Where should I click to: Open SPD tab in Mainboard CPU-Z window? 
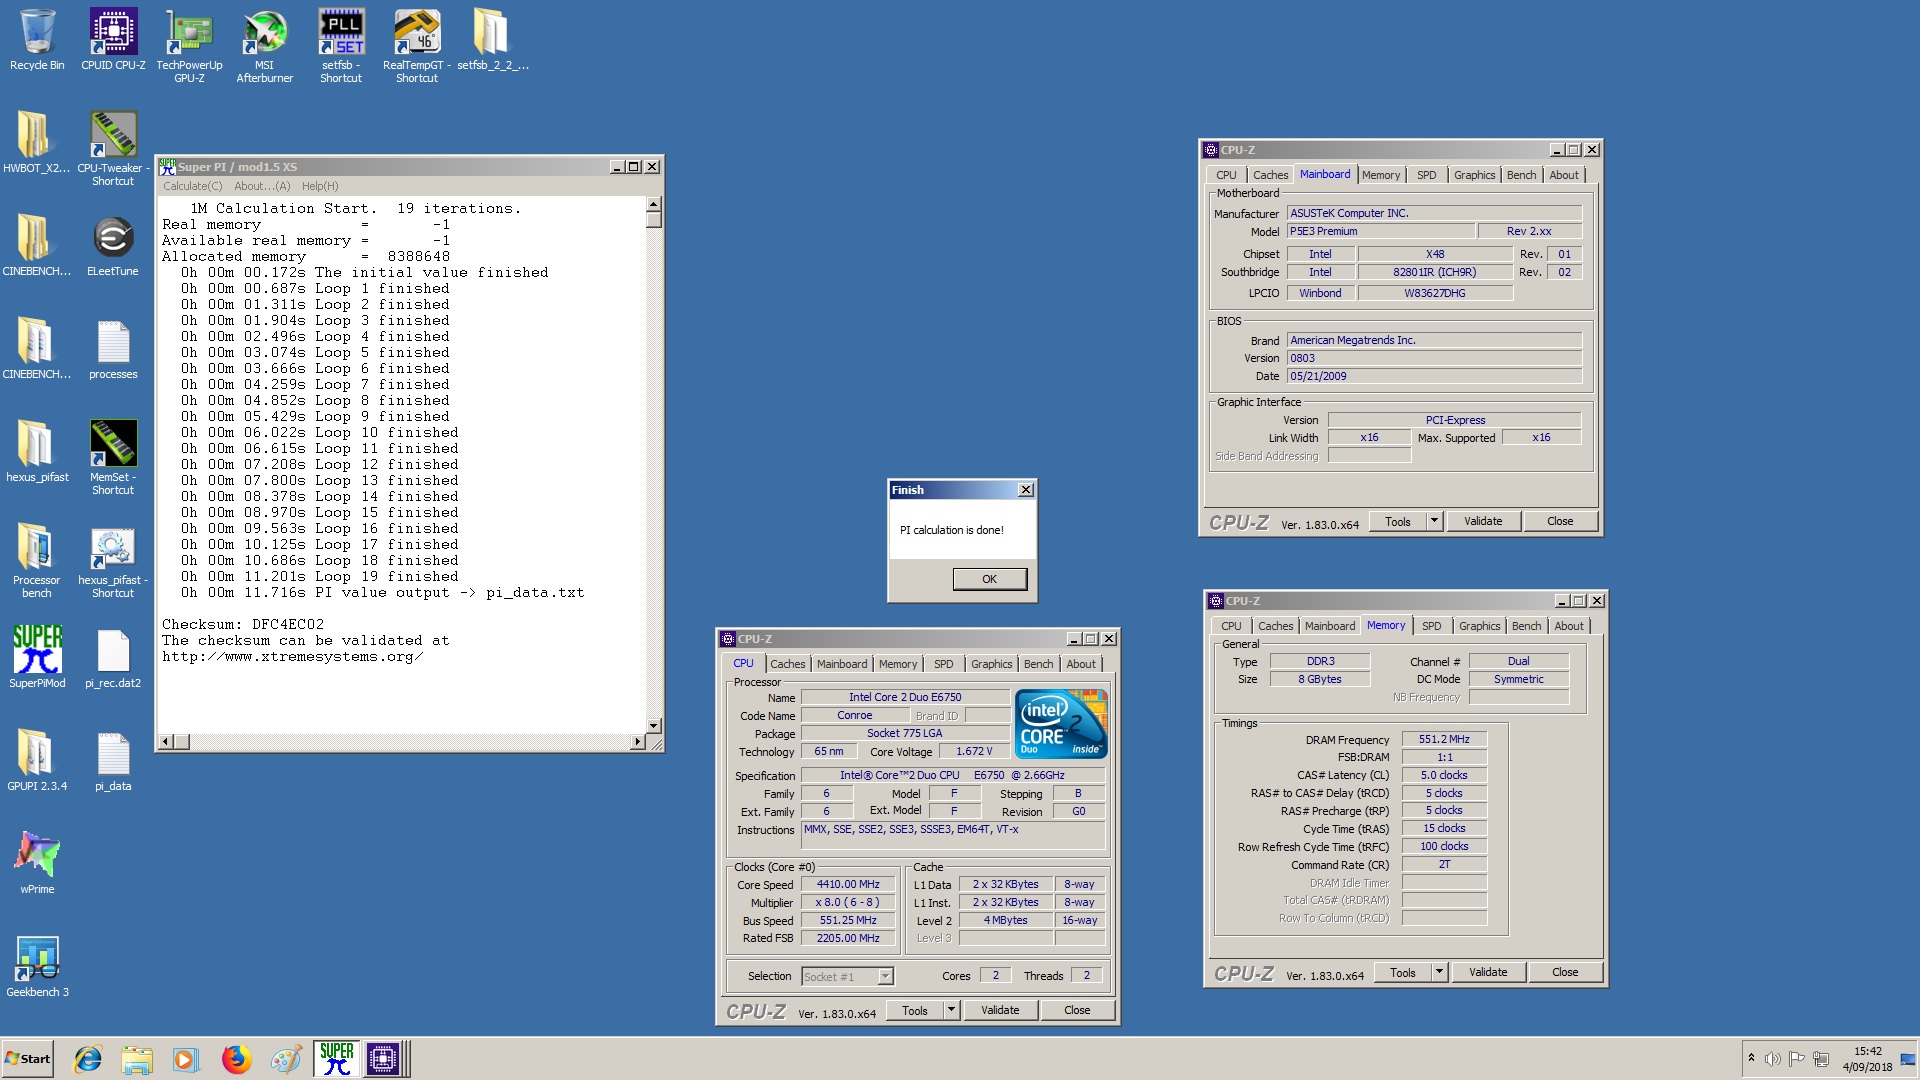1426,175
